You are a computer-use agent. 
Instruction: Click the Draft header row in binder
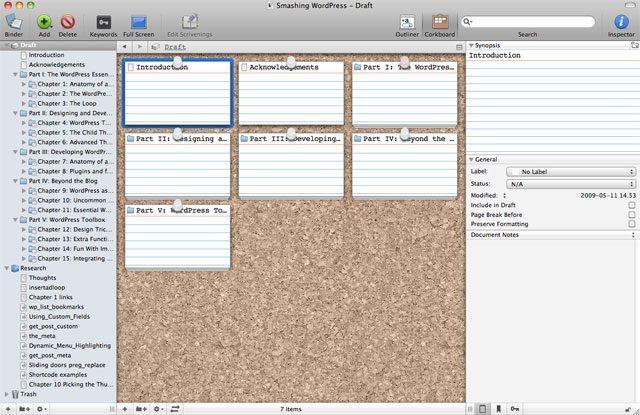58,45
